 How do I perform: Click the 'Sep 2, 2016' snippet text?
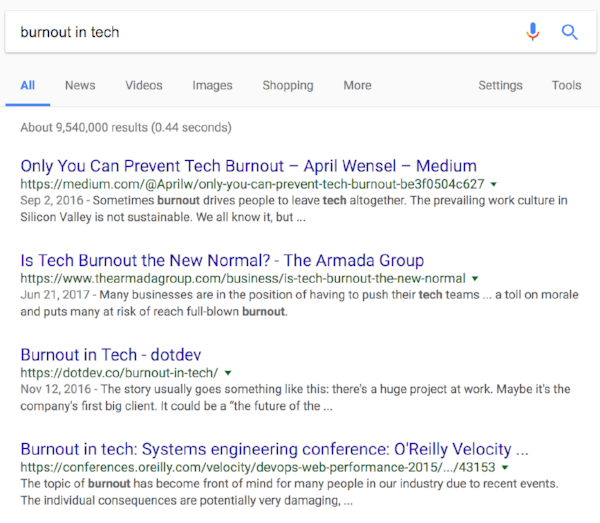click(x=294, y=209)
